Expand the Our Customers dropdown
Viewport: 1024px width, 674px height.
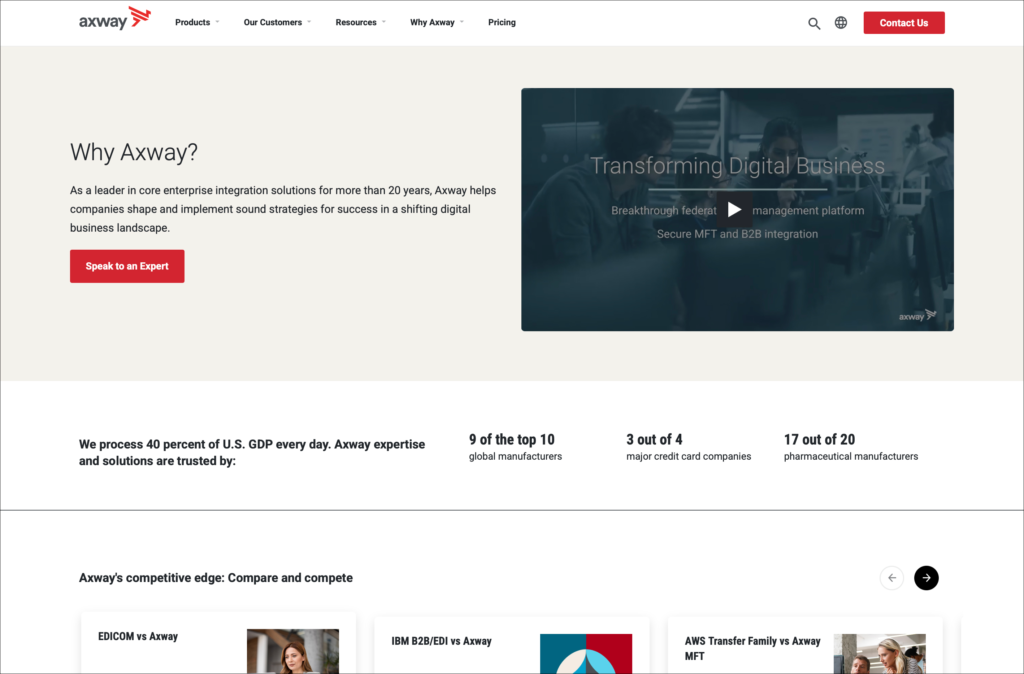point(277,22)
